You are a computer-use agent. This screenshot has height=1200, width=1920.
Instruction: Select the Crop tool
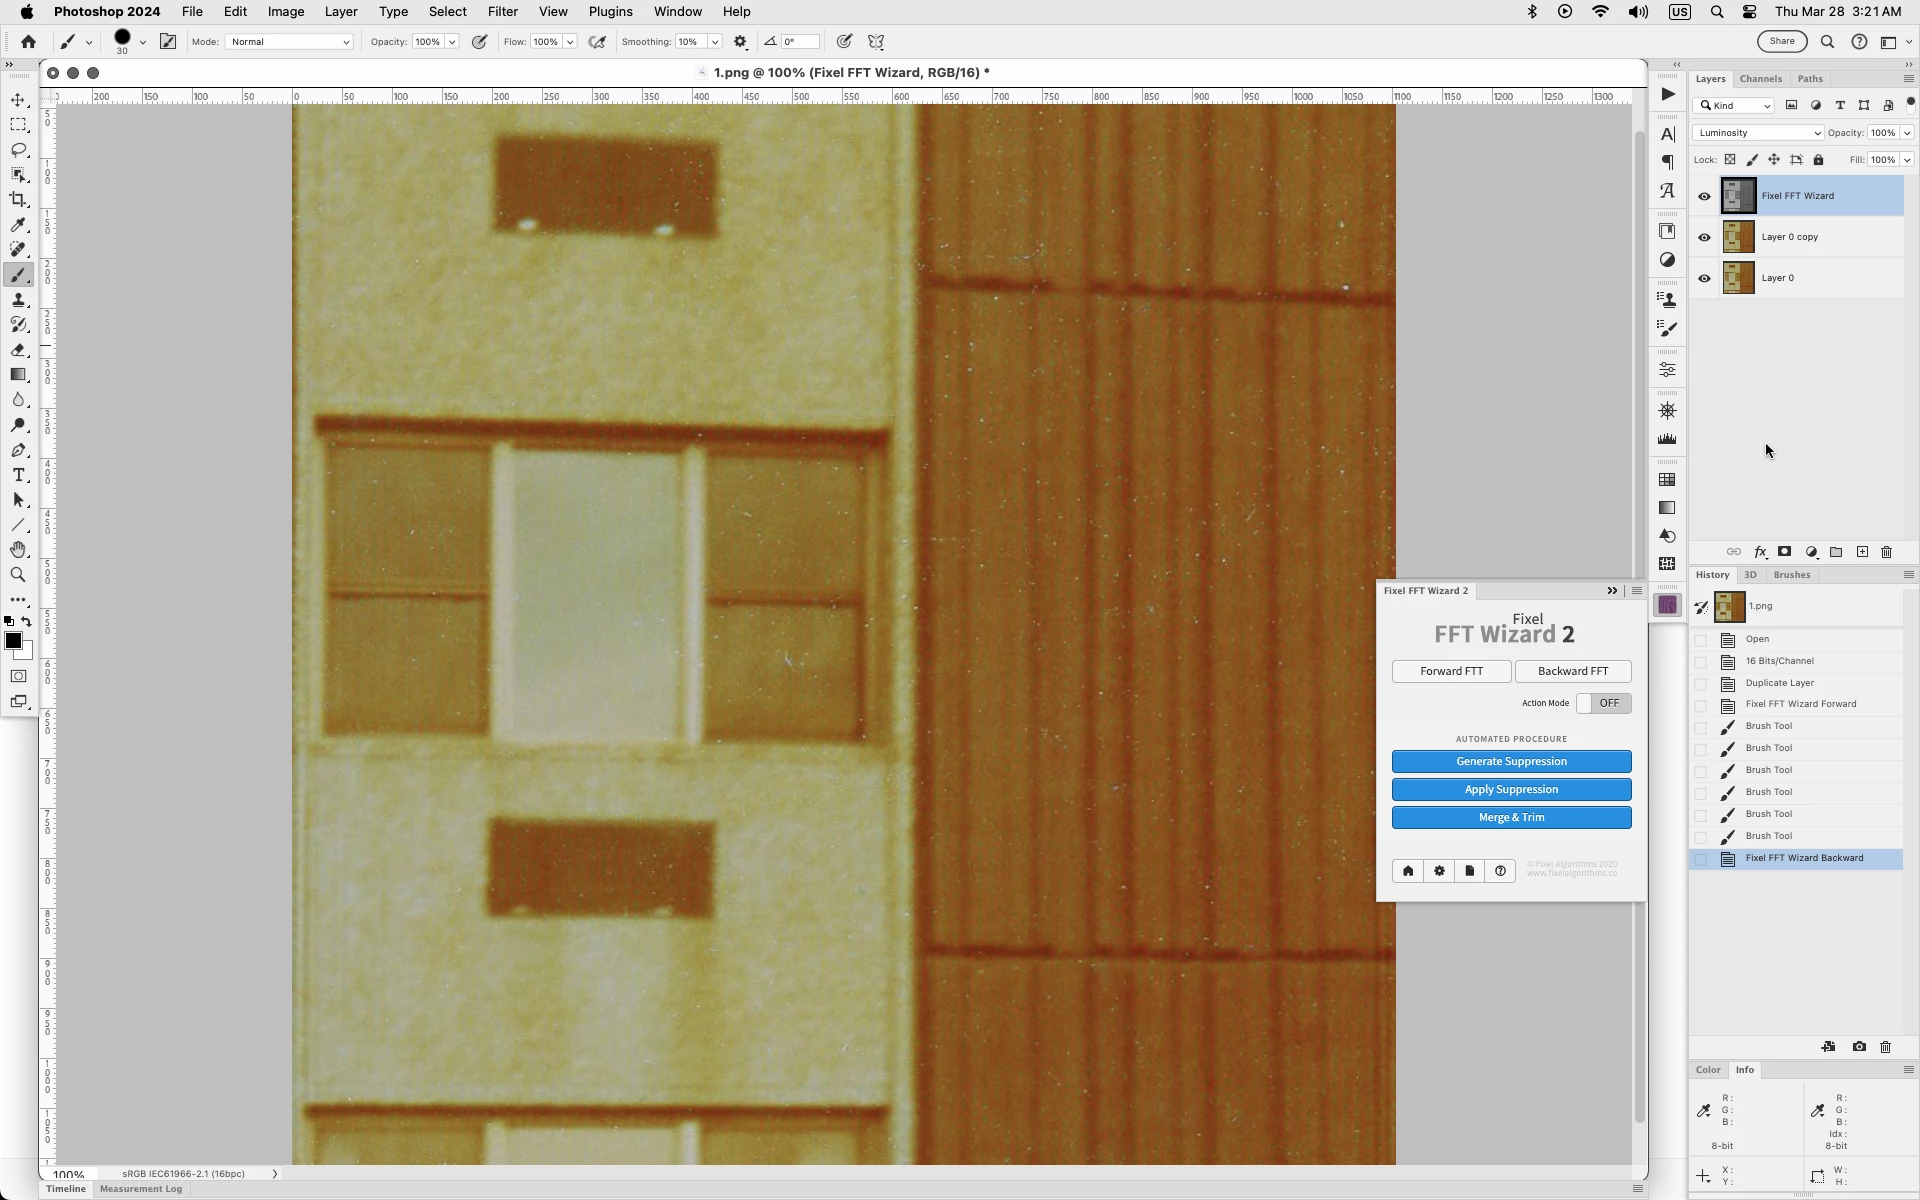pos(18,200)
